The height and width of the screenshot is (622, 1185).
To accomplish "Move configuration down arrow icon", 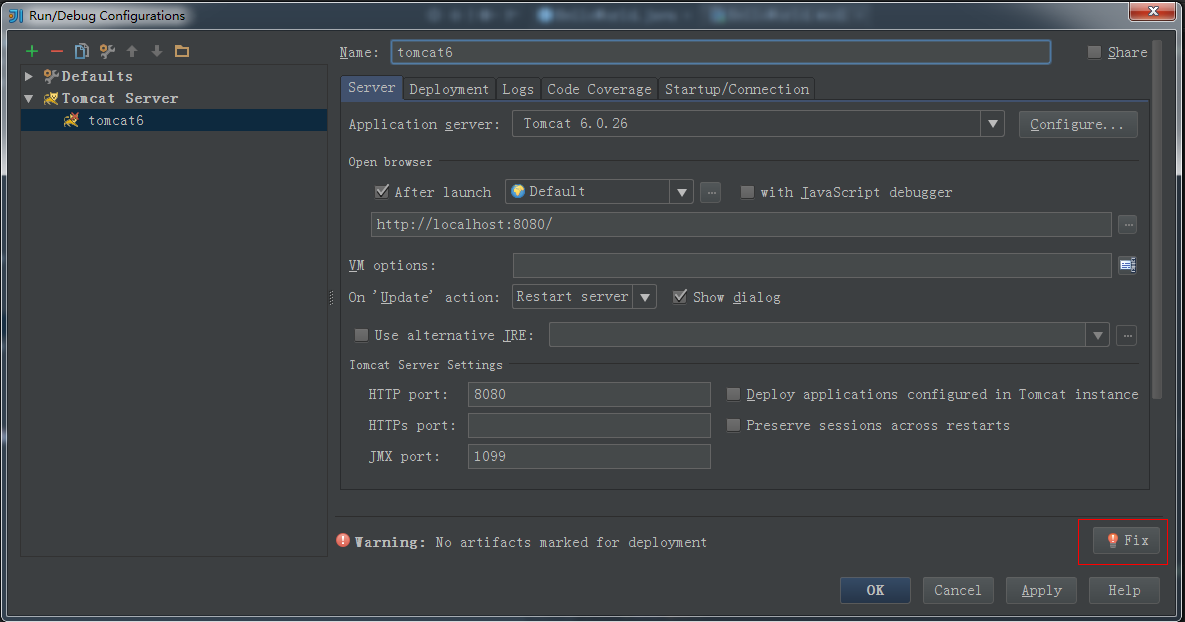I will point(157,51).
